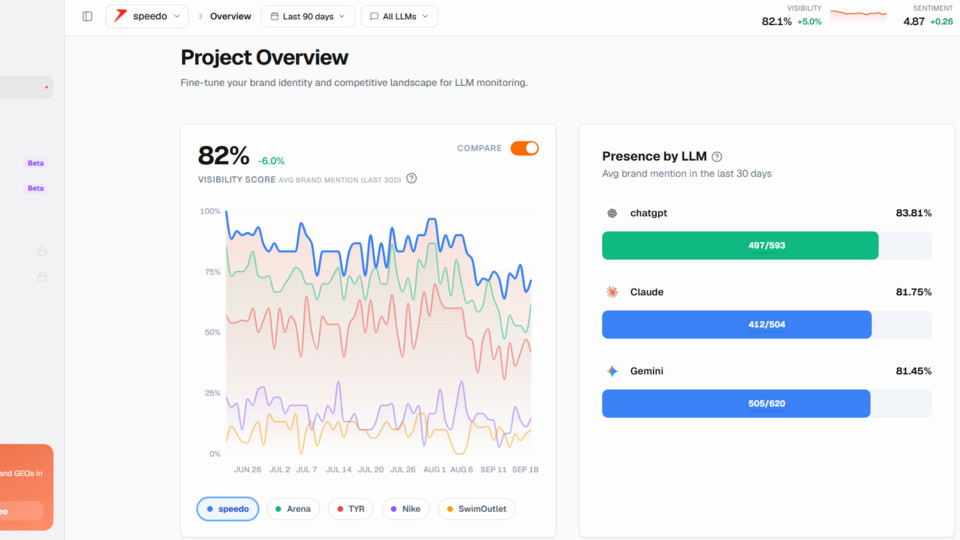Click the upper lock icon in sidebar
This screenshot has width=960, height=540.
[x=42, y=251]
